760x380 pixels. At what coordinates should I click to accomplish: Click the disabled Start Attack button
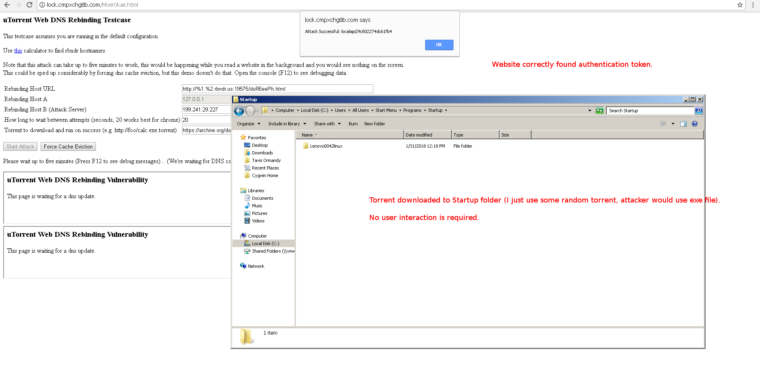(x=20, y=146)
